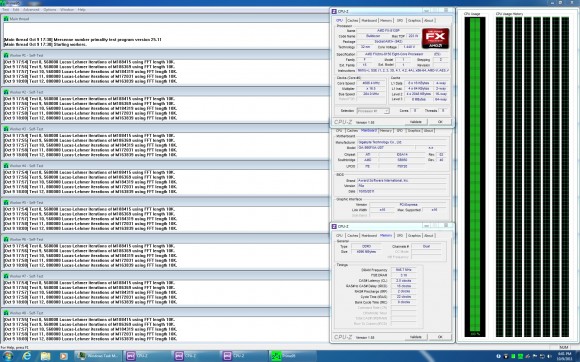The width and height of the screenshot is (580, 362).
Task: Click the Mainboard Manufacturer value field
Action: click(x=402, y=142)
